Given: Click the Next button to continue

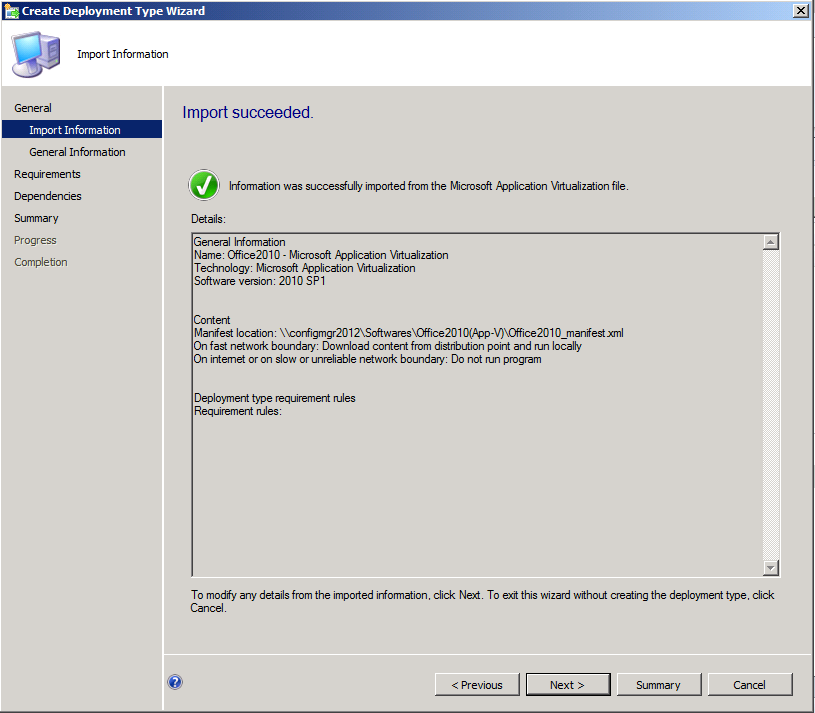Looking at the screenshot, I should pos(568,684).
